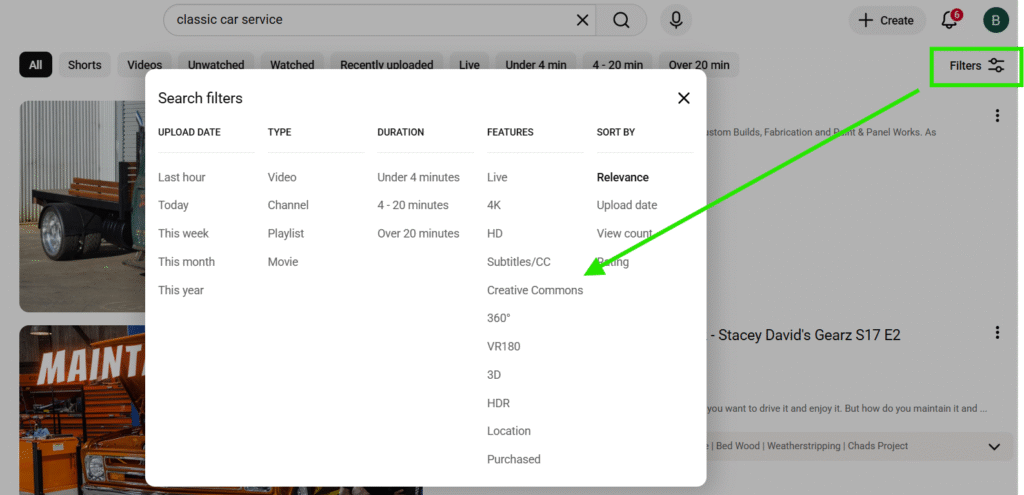Open three-dot menu for Stacey David's video
1024x495 pixels.
click(x=997, y=333)
